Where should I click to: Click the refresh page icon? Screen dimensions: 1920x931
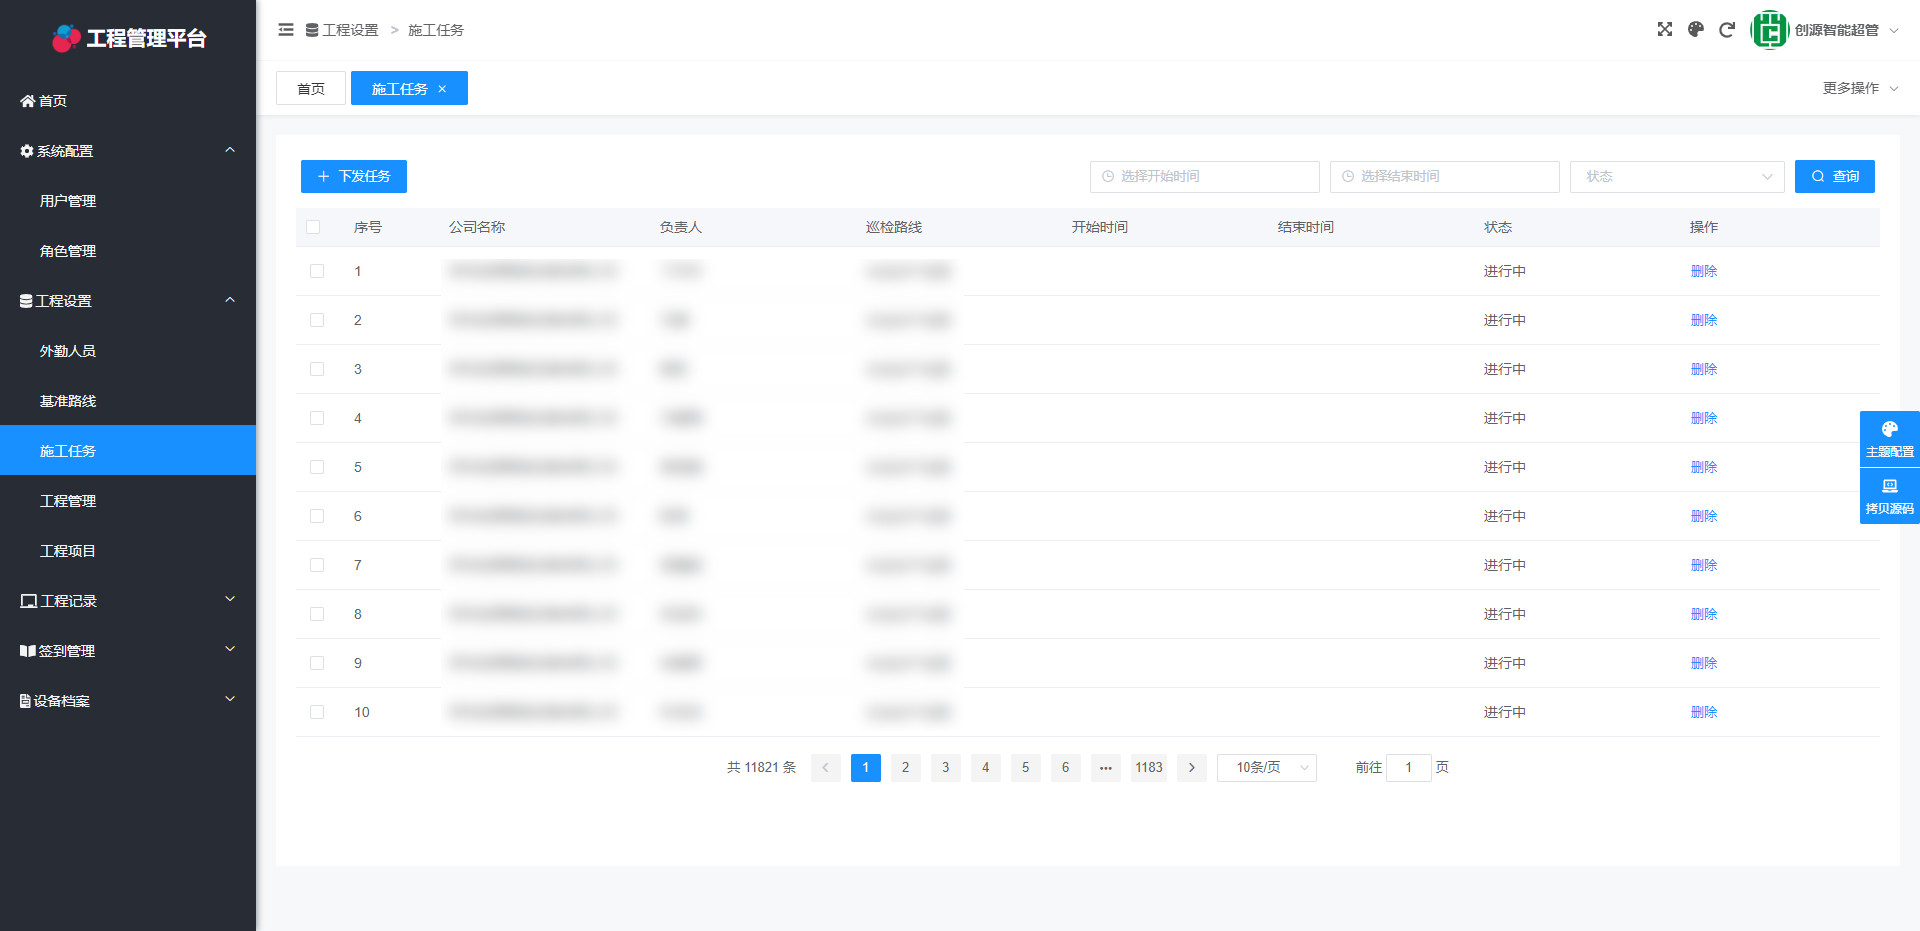(x=1726, y=30)
